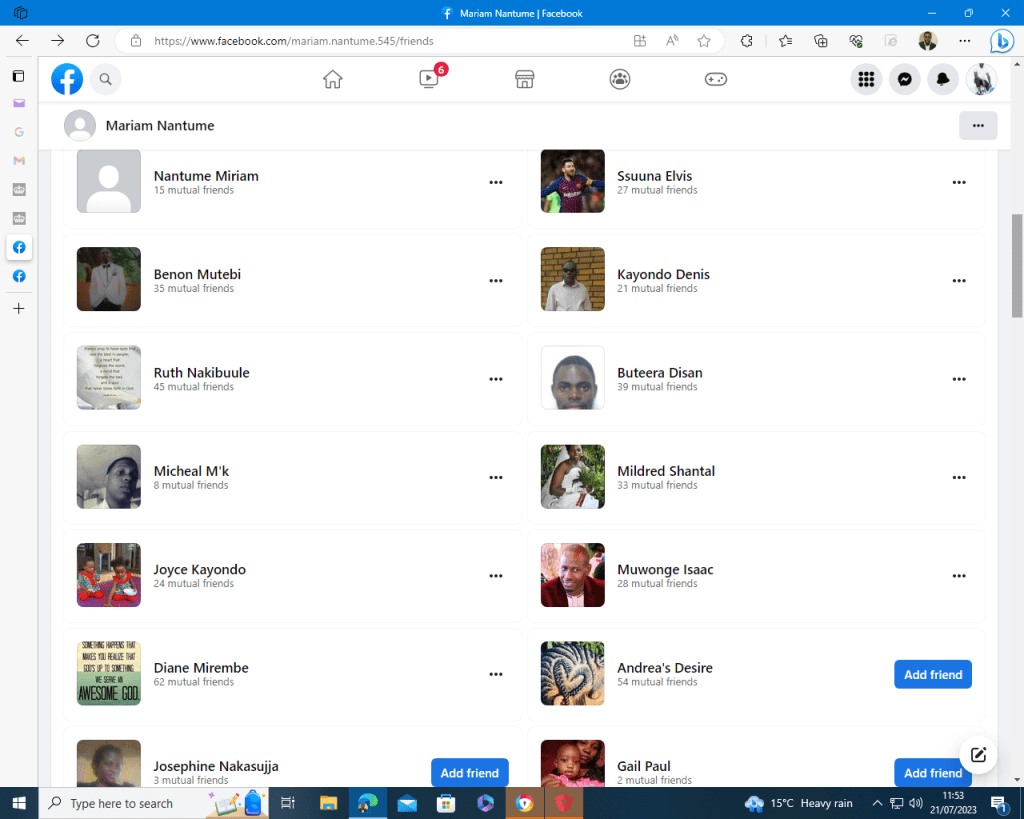Open the Marketplace icon
The width and height of the screenshot is (1024, 819).
(524, 79)
